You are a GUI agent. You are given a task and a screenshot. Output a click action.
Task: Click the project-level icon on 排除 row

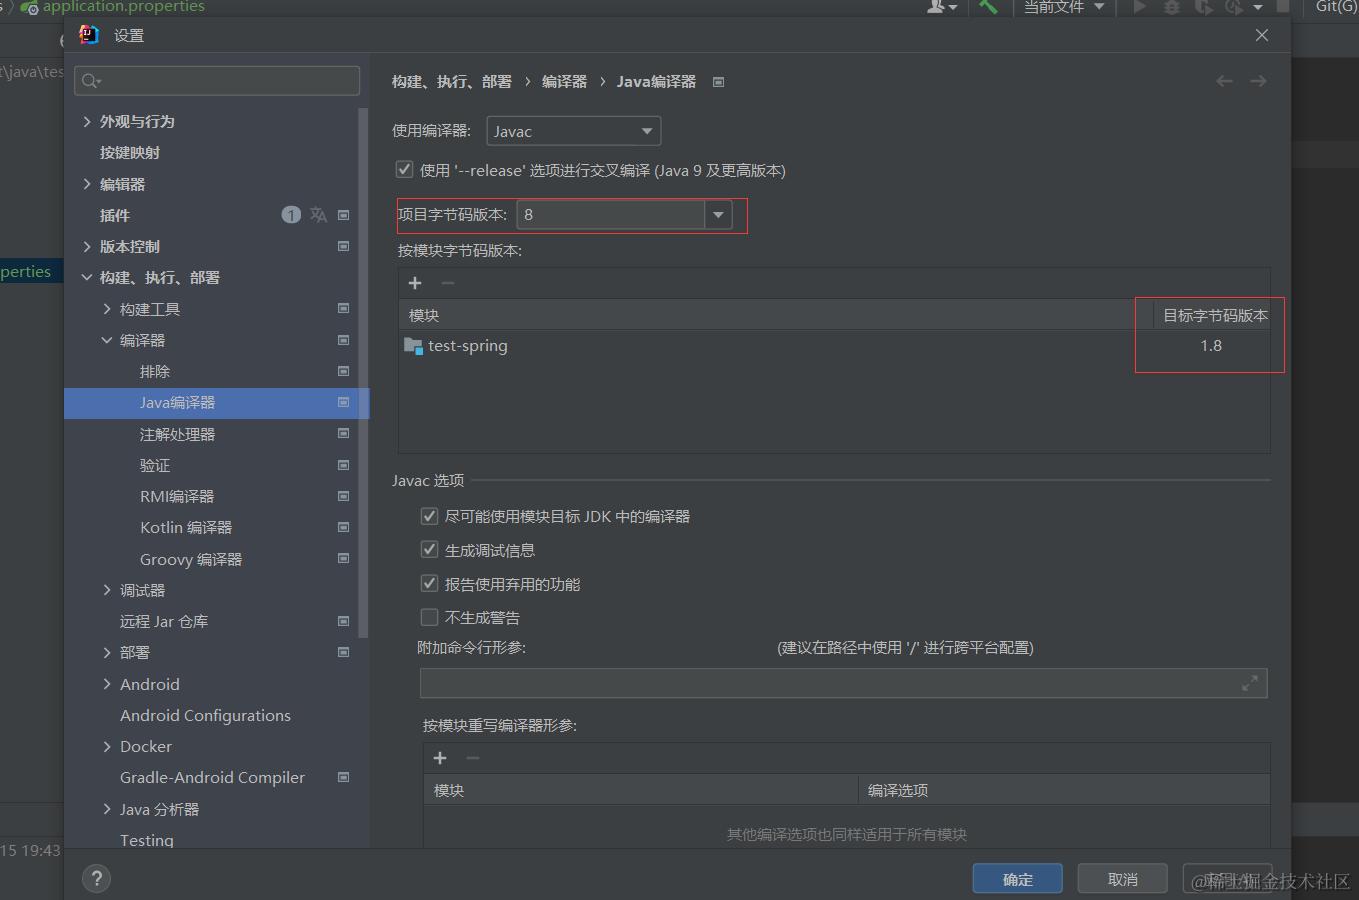(x=343, y=371)
